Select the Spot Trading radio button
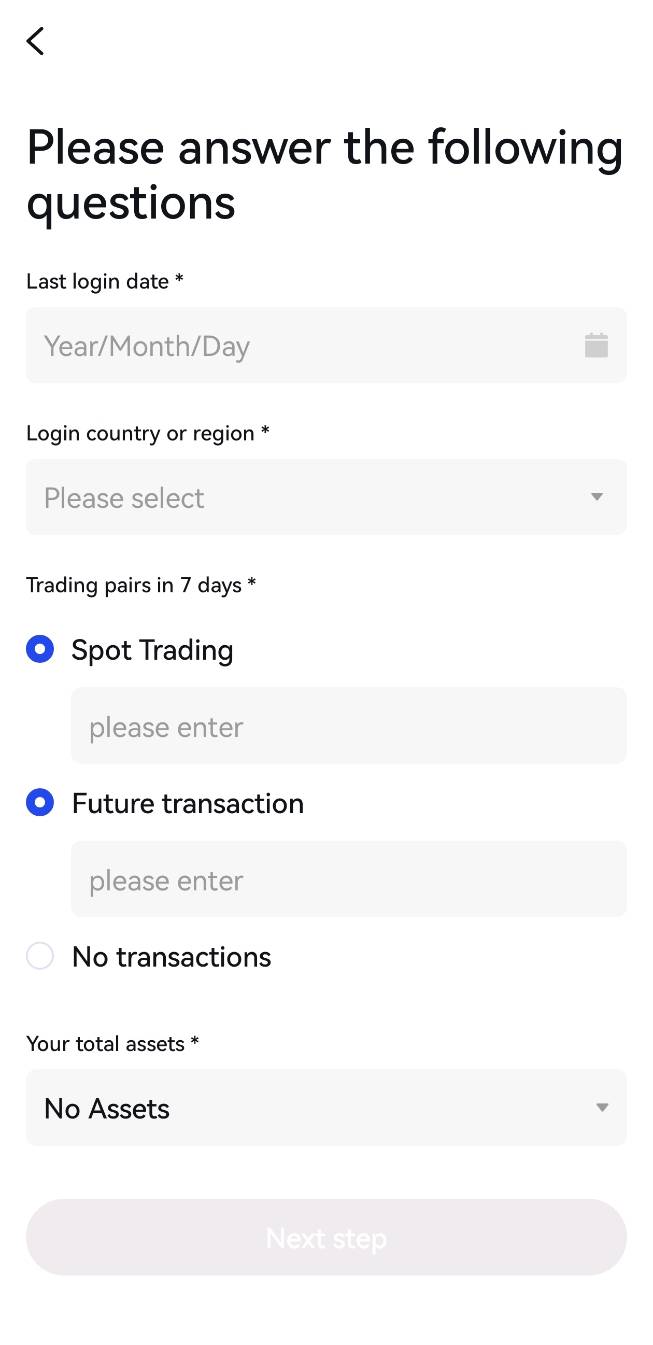This screenshot has width=653, height=1345. coord(40,650)
